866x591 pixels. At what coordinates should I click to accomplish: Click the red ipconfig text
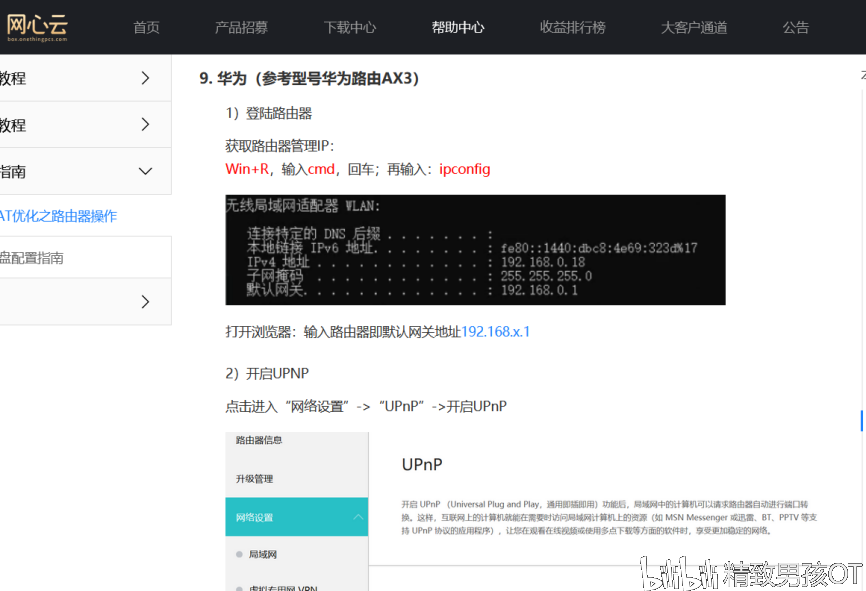[x=464, y=169]
